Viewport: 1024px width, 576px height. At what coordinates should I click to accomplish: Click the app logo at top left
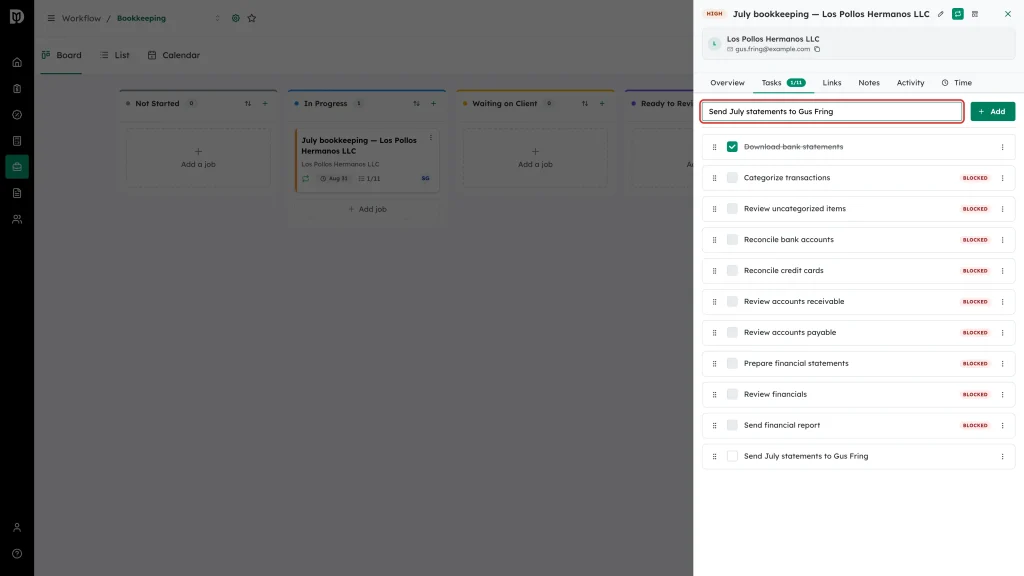pyautogui.click(x=17, y=16)
